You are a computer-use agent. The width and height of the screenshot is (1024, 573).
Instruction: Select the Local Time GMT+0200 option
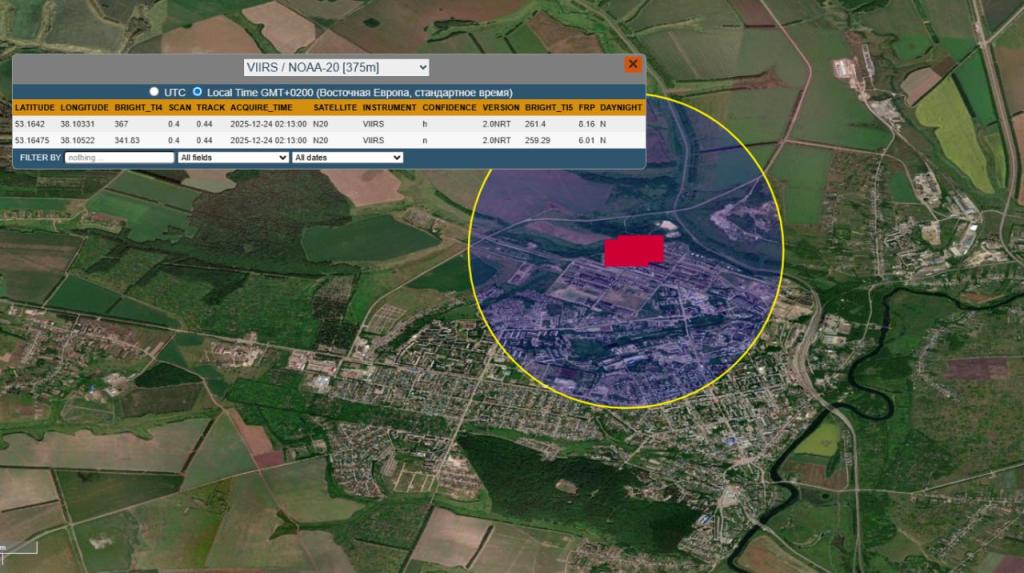pyautogui.click(x=197, y=91)
